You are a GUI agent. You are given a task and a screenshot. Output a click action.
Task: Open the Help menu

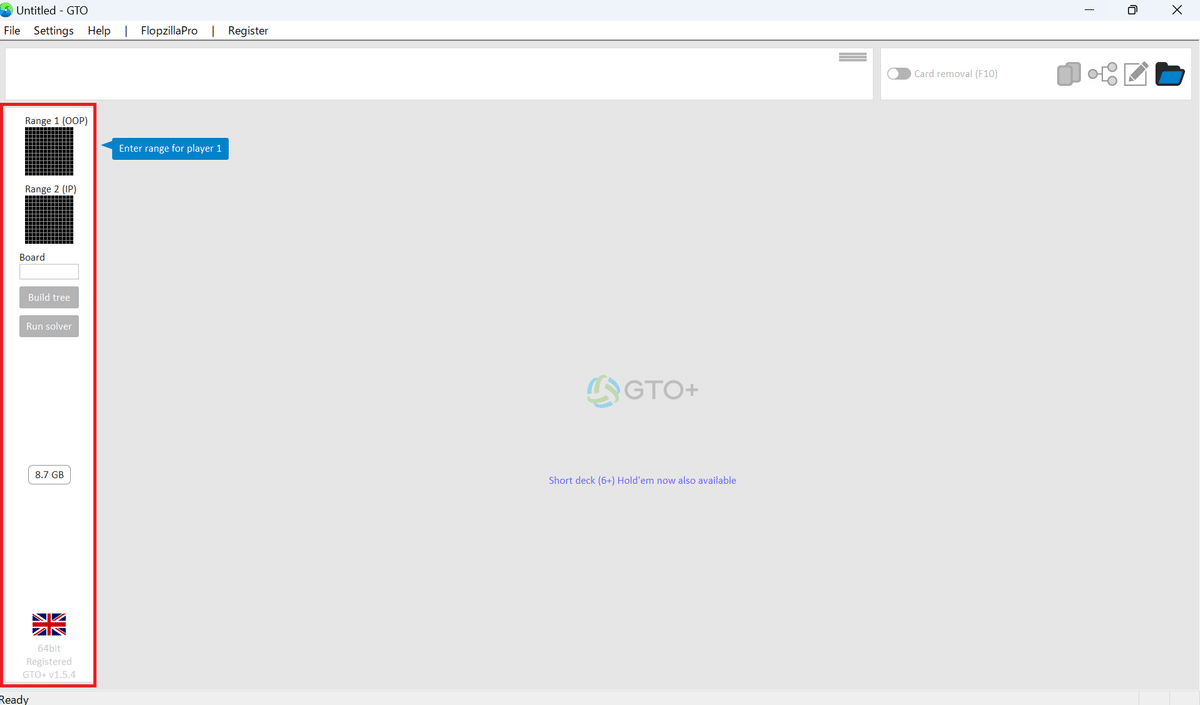point(99,31)
